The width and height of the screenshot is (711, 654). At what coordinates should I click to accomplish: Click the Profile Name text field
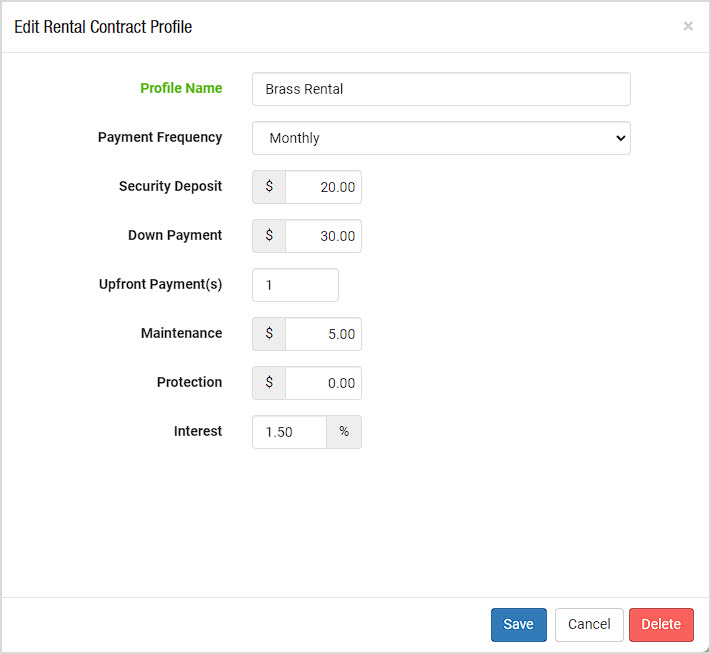click(441, 89)
